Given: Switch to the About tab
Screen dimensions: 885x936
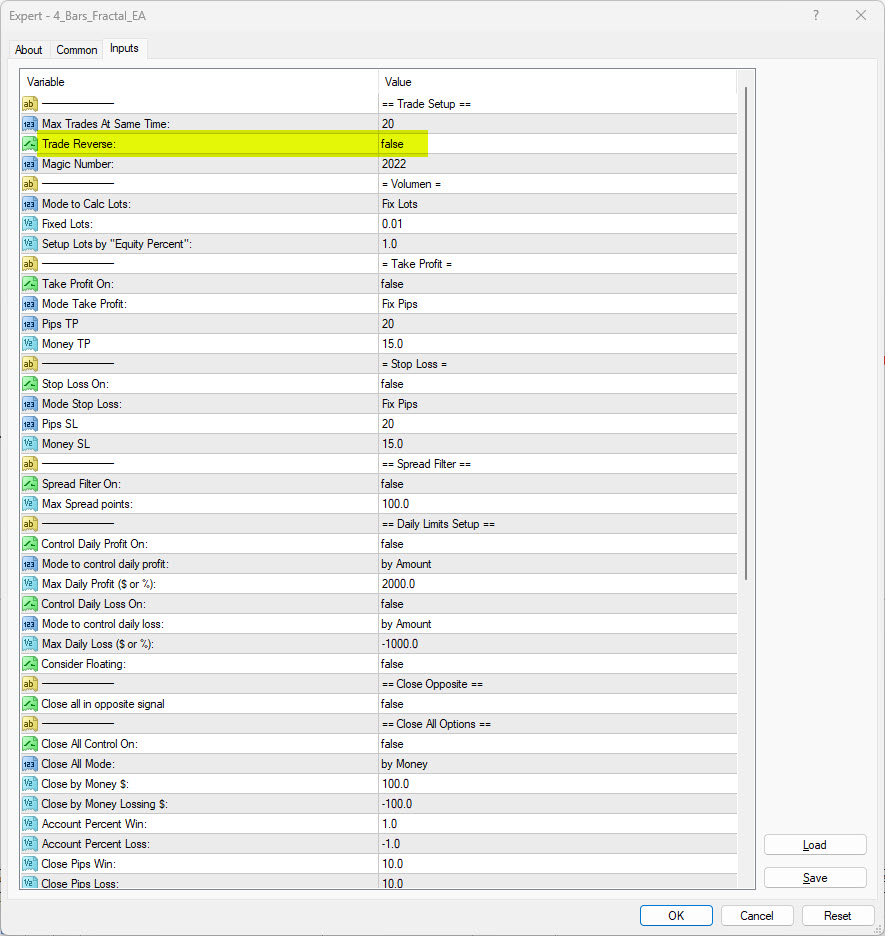Looking at the screenshot, I should coord(29,50).
